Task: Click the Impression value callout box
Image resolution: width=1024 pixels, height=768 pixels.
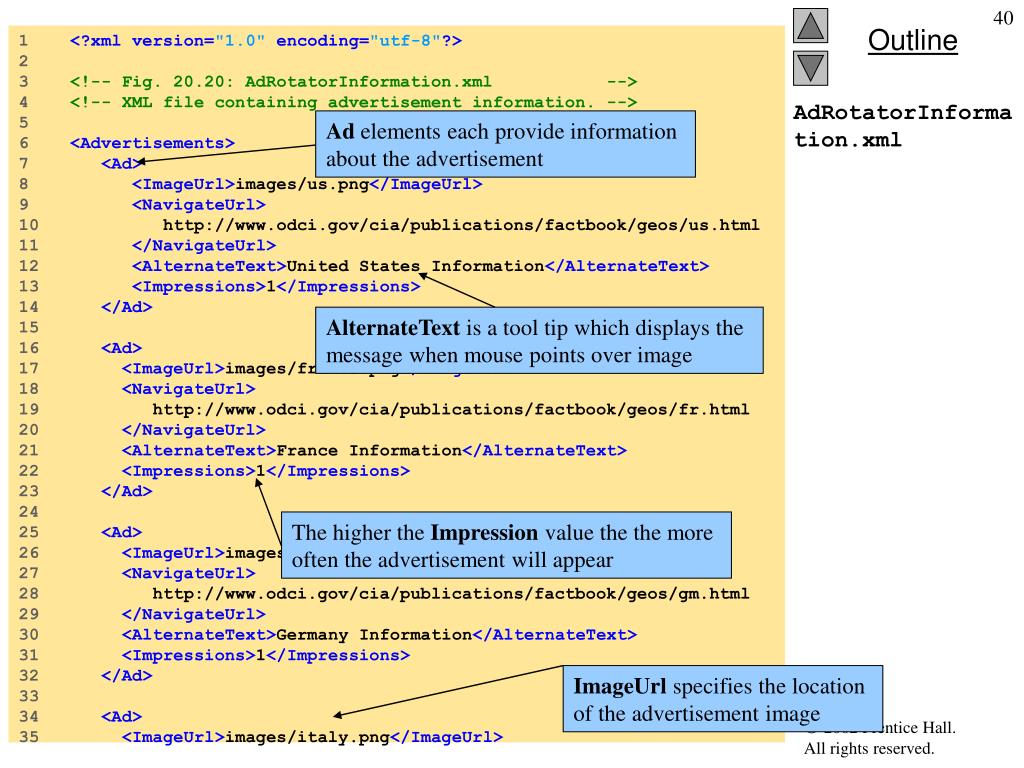Action: pyautogui.click(x=506, y=545)
